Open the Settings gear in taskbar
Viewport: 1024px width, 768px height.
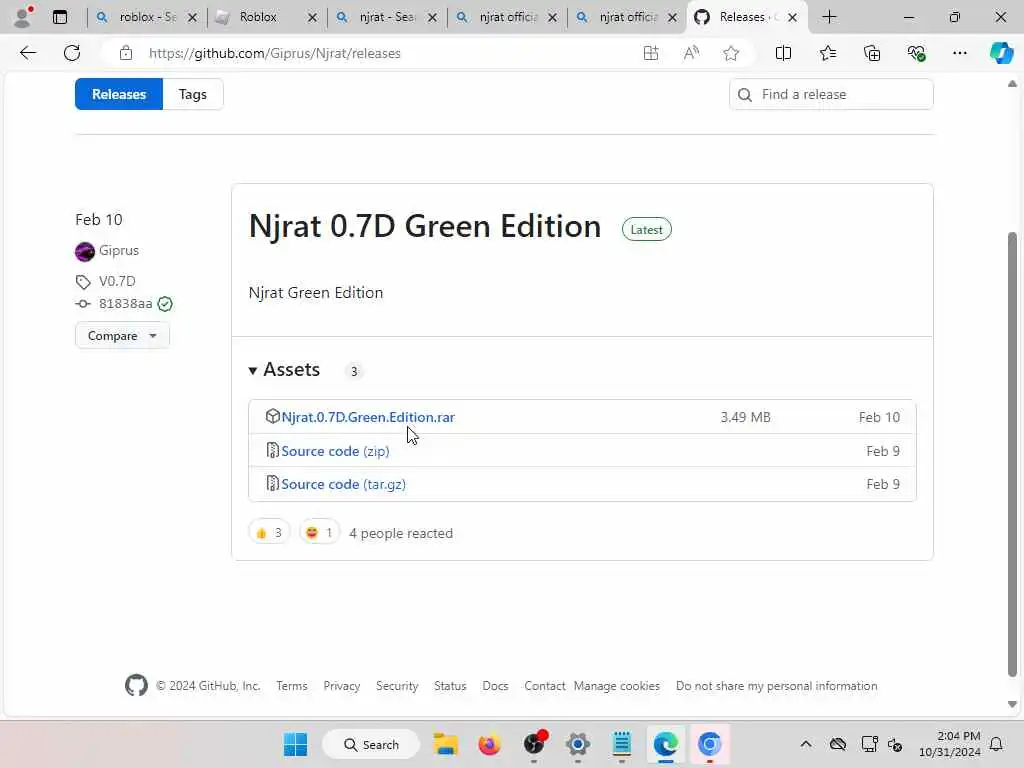[577, 744]
